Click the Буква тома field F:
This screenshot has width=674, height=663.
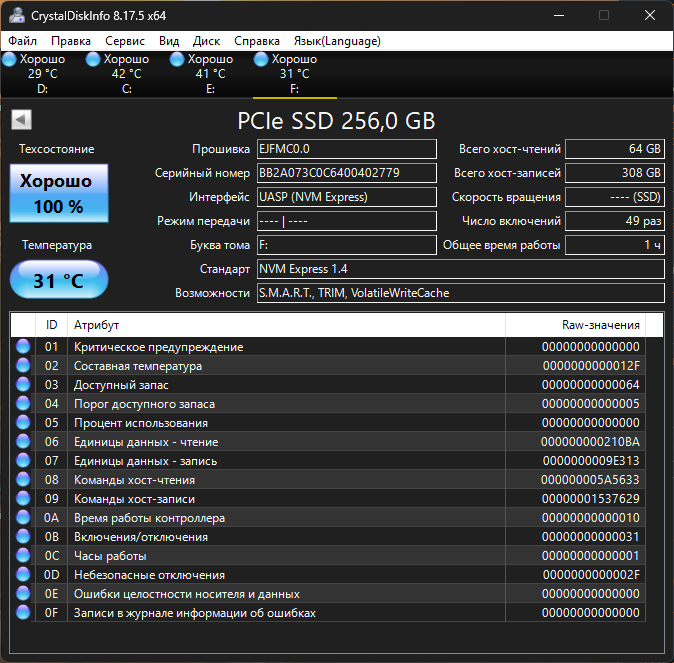346,245
